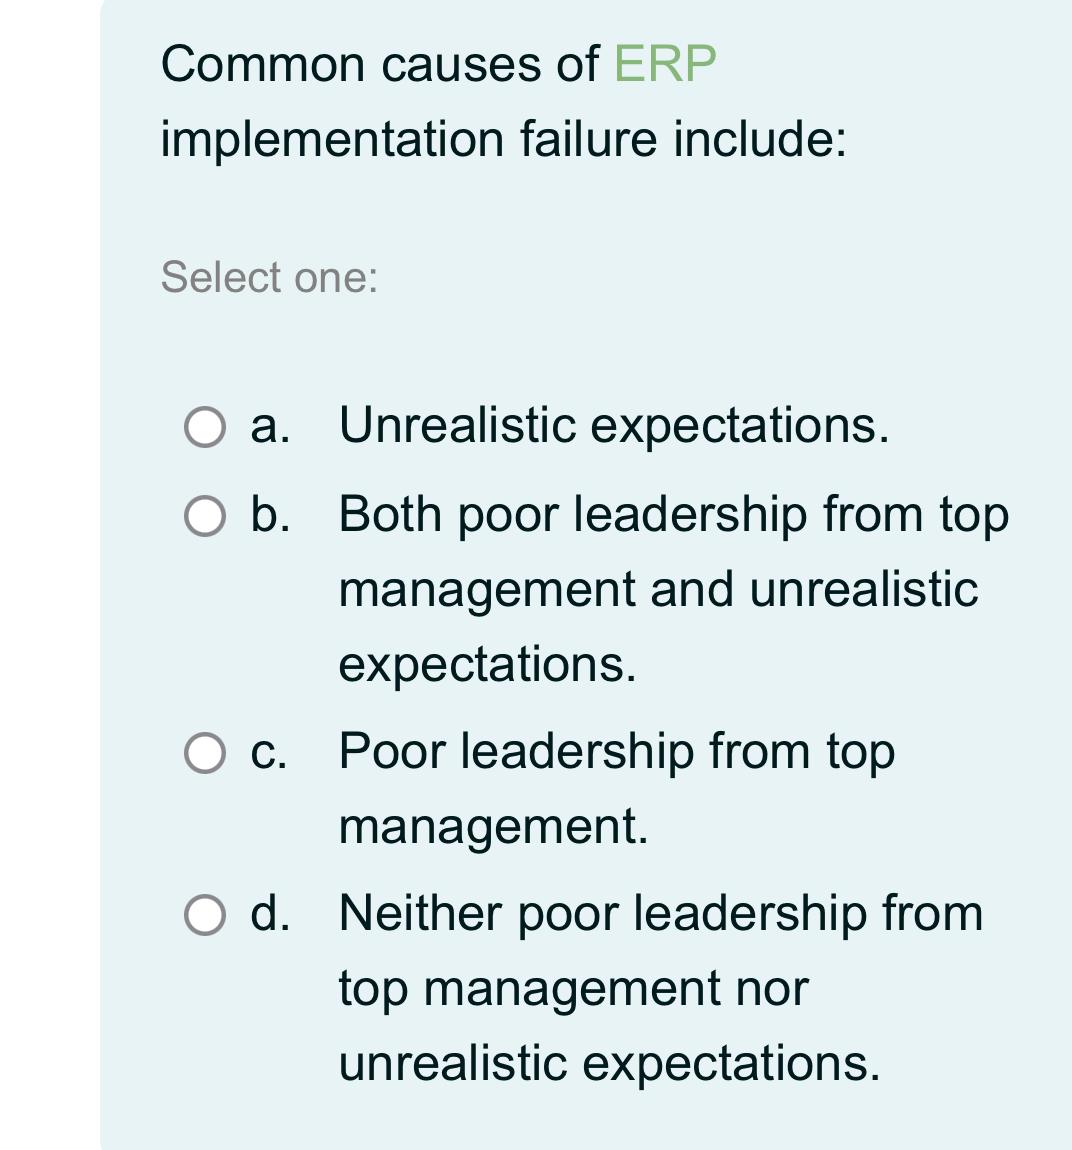
Task: Select radio button for option d
Action: tap(203, 912)
